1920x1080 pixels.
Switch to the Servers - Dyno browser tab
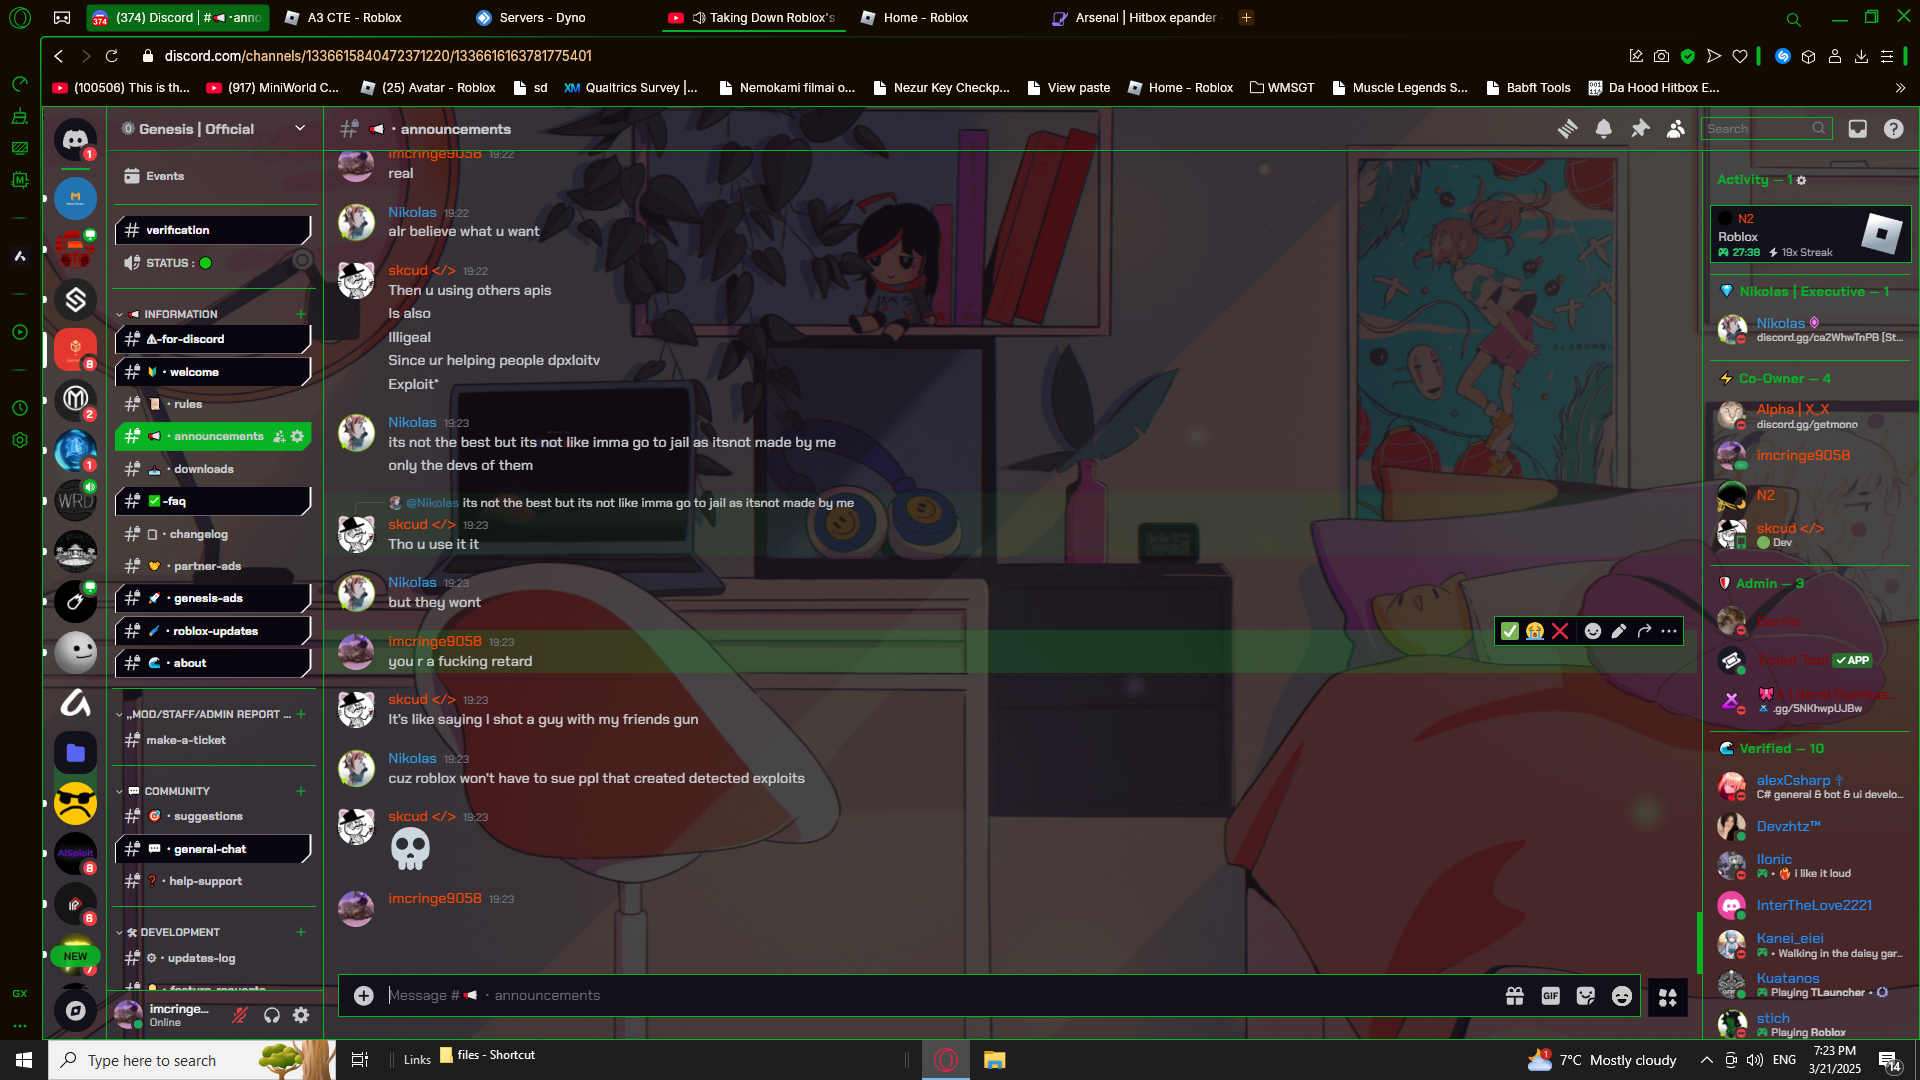pos(542,18)
